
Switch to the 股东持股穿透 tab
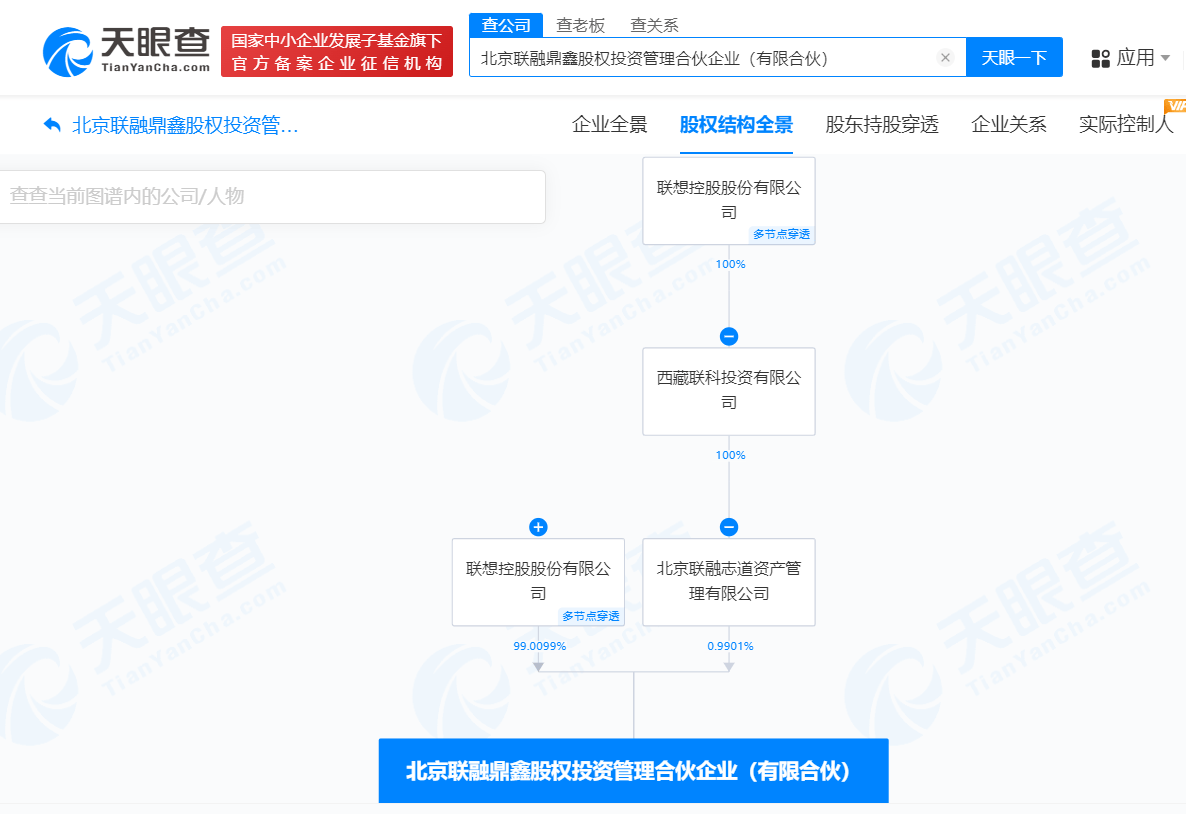(882, 125)
